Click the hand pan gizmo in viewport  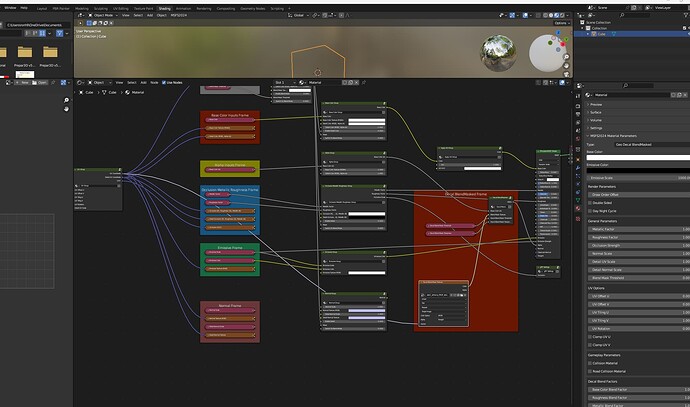click(566, 66)
